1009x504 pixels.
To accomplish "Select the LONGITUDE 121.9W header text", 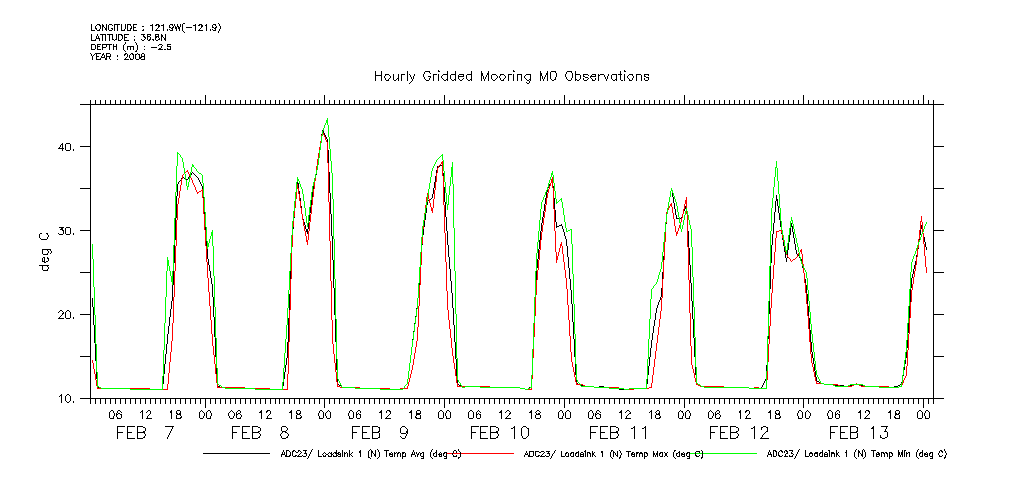I will [x=155, y=27].
